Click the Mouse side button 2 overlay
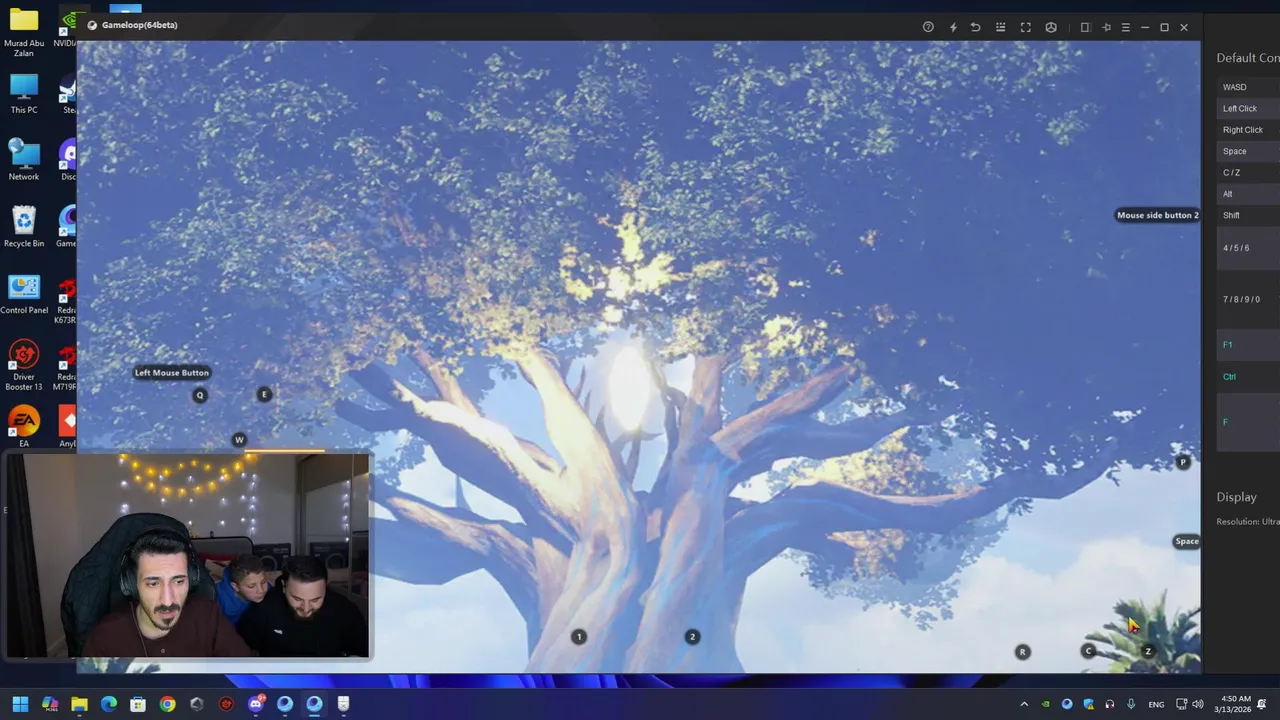1280x720 pixels. (1157, 215)
